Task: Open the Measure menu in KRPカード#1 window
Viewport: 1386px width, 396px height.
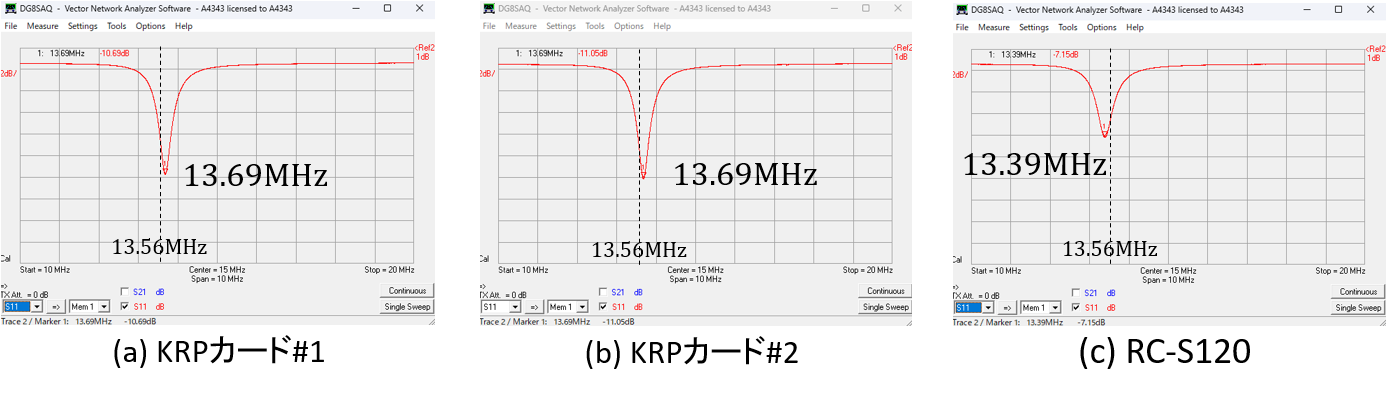Action: 43,27
